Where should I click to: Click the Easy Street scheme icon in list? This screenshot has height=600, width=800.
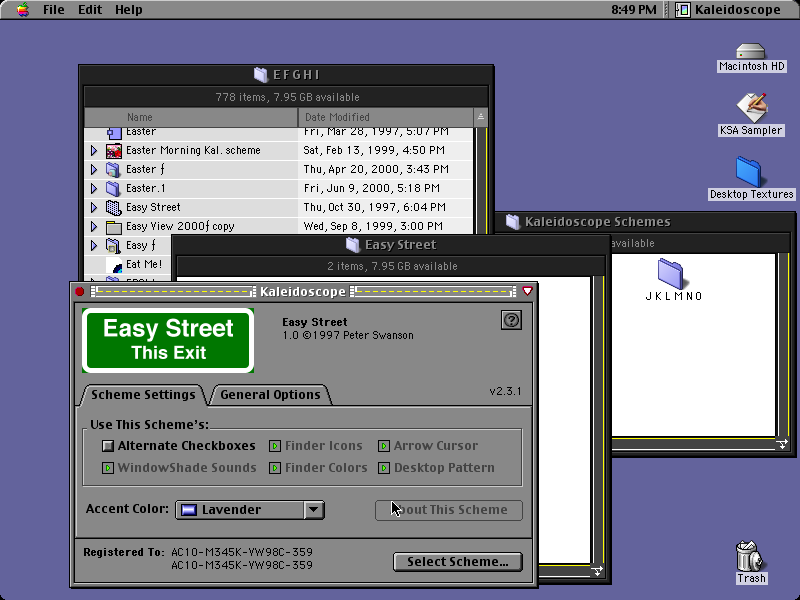click(113, 207)
